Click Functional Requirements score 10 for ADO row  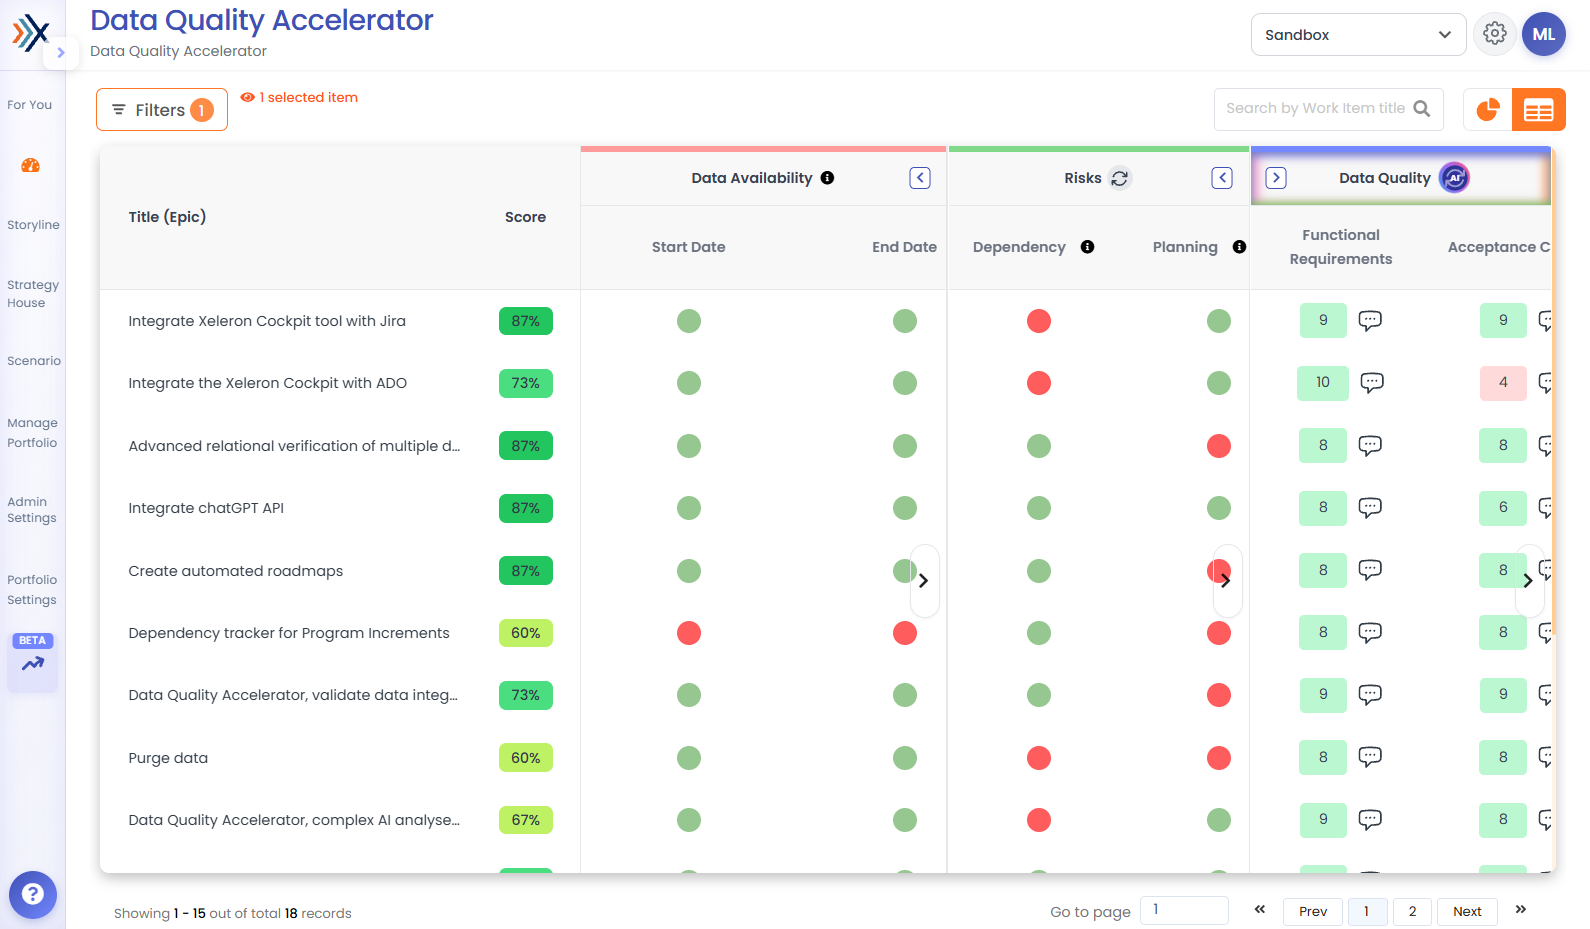point(1323,382)
